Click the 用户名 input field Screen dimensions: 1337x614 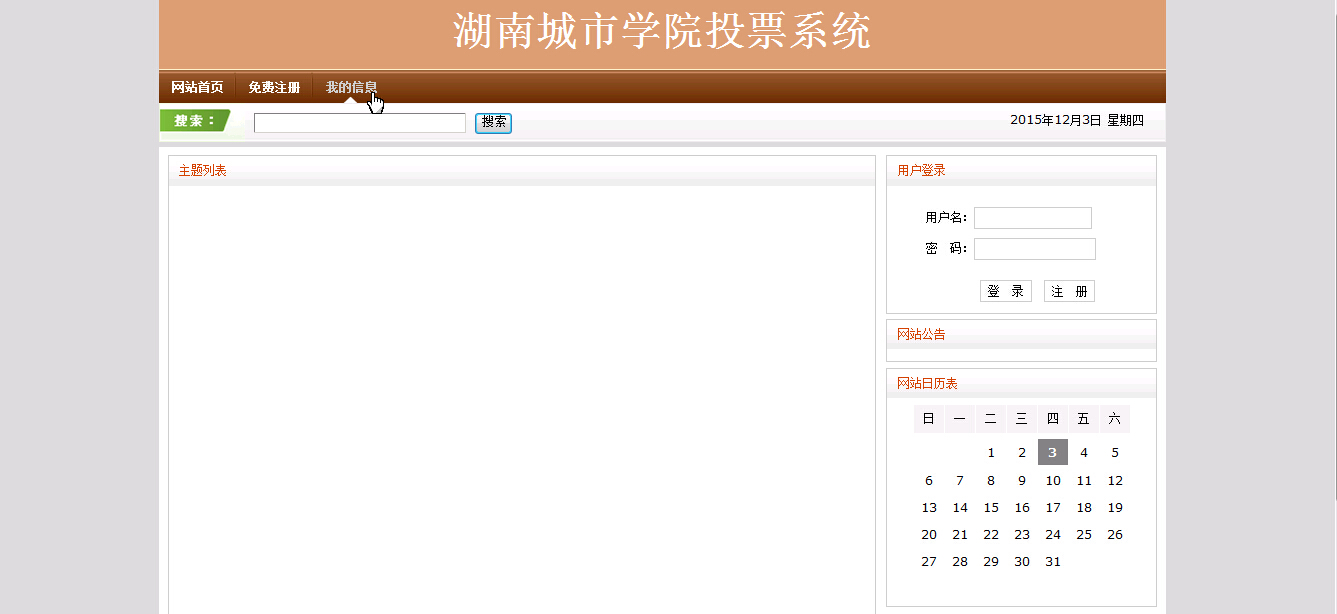click(x=1033, y=218)
